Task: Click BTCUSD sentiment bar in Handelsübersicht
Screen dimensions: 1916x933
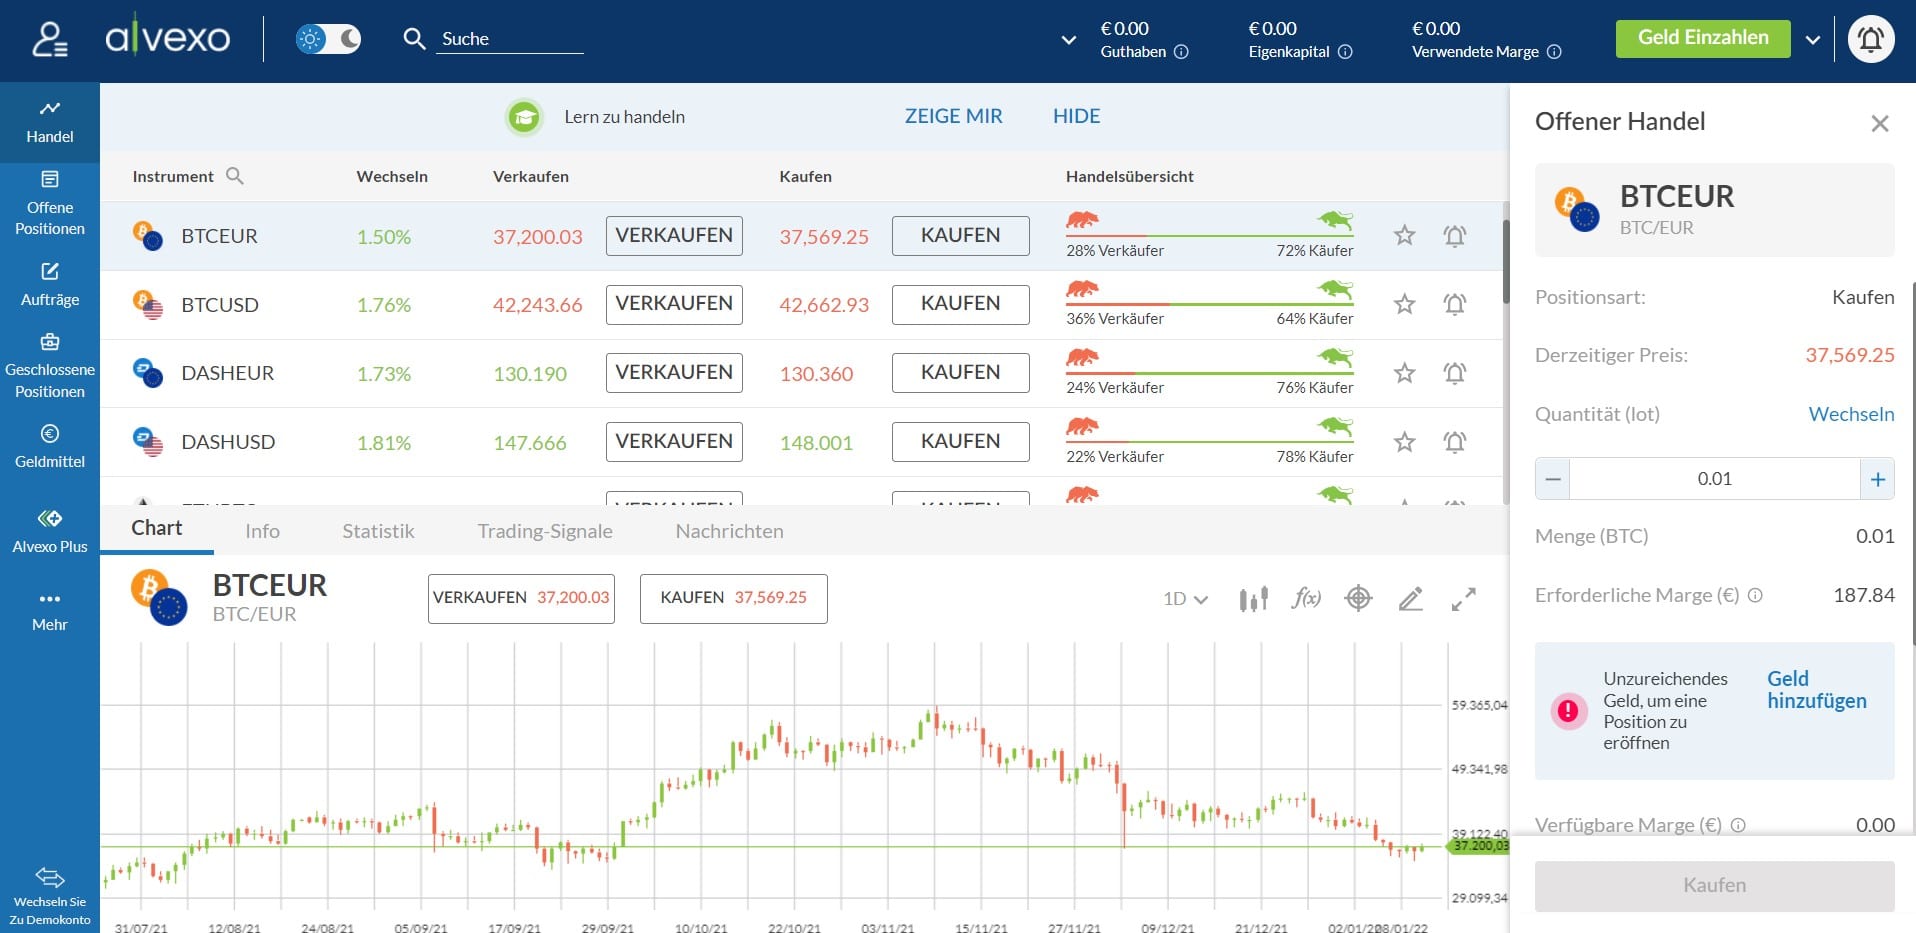Action: coord(1209,304)
